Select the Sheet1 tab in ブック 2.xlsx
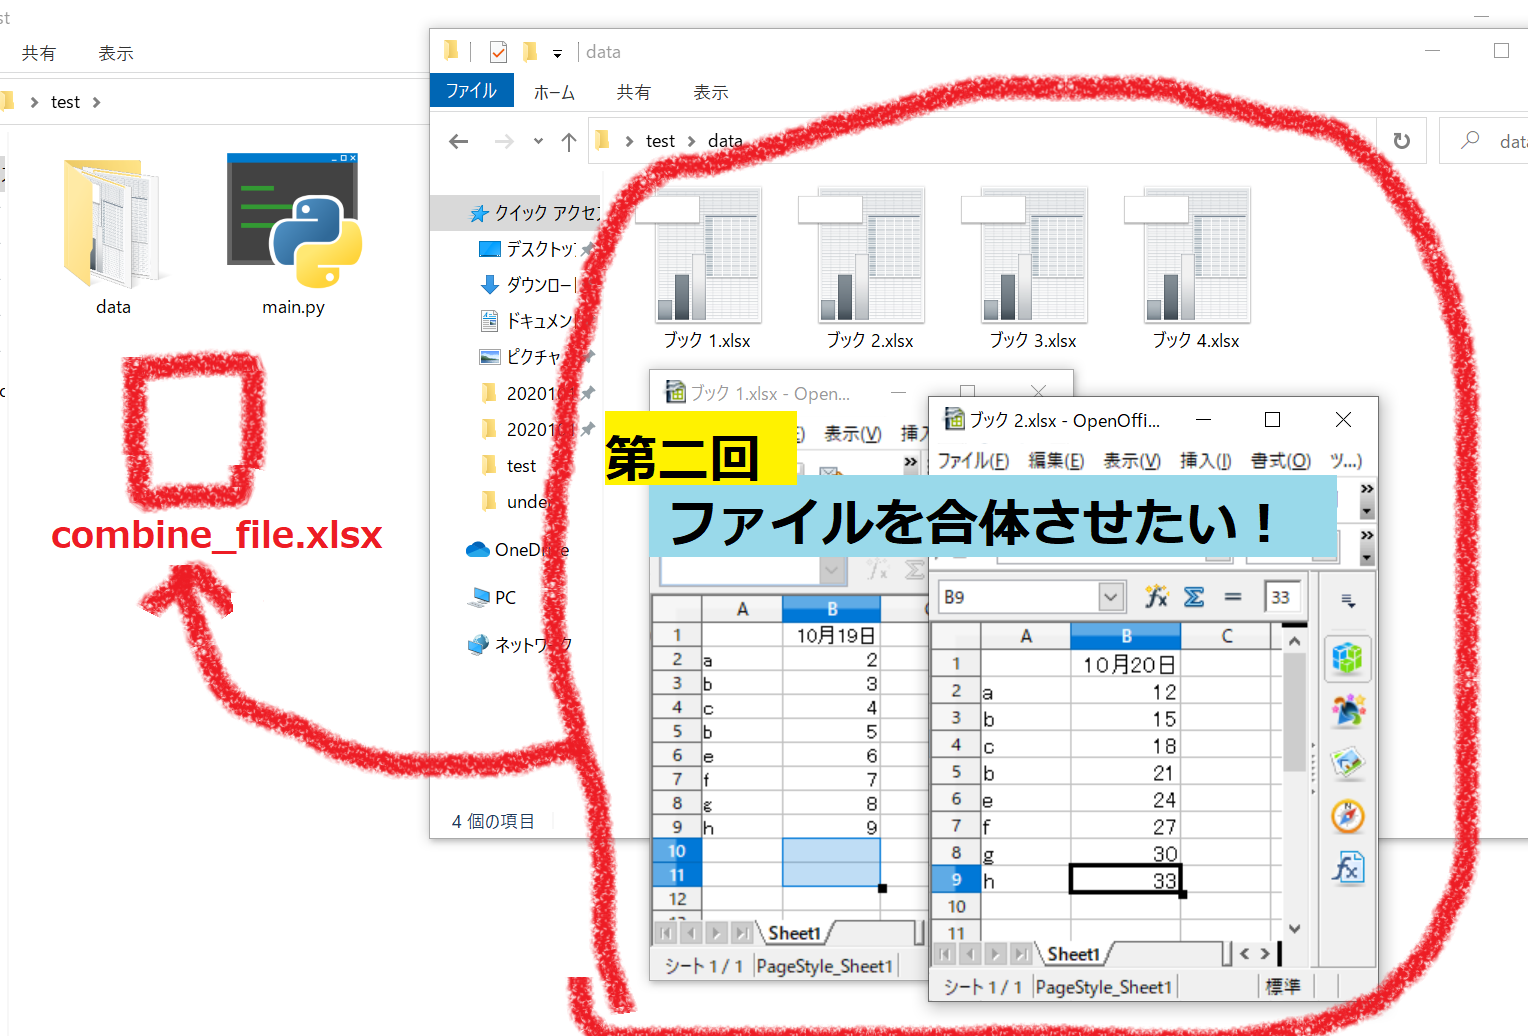The image size is (1528, 1036). pyautogui.click(x=1073, y=954)
